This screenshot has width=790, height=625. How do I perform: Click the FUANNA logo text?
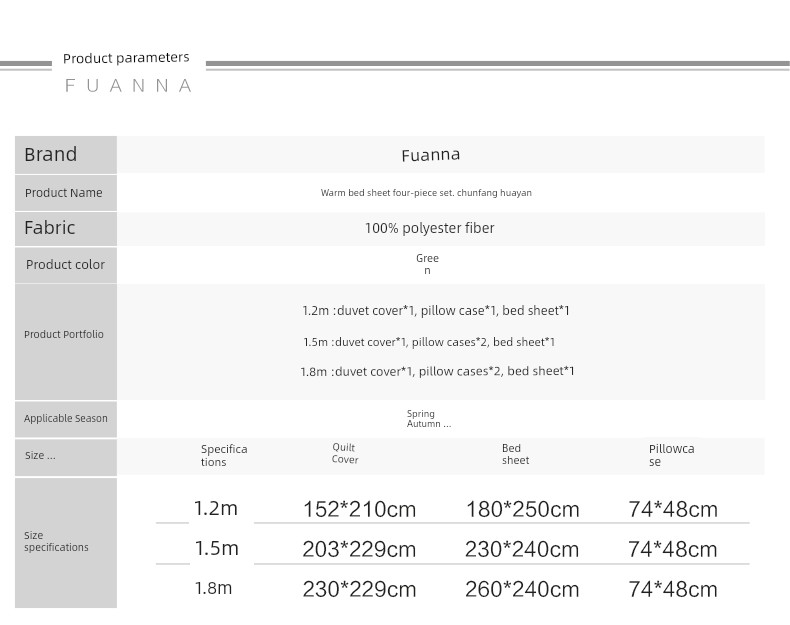[128, 86]
